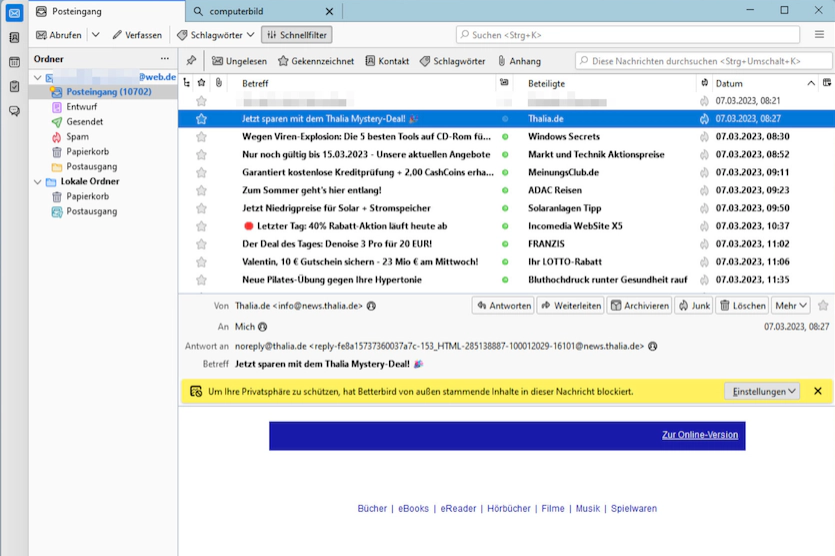Click the Archivieren button in the message header
The image size is (835, 556).
639,306
